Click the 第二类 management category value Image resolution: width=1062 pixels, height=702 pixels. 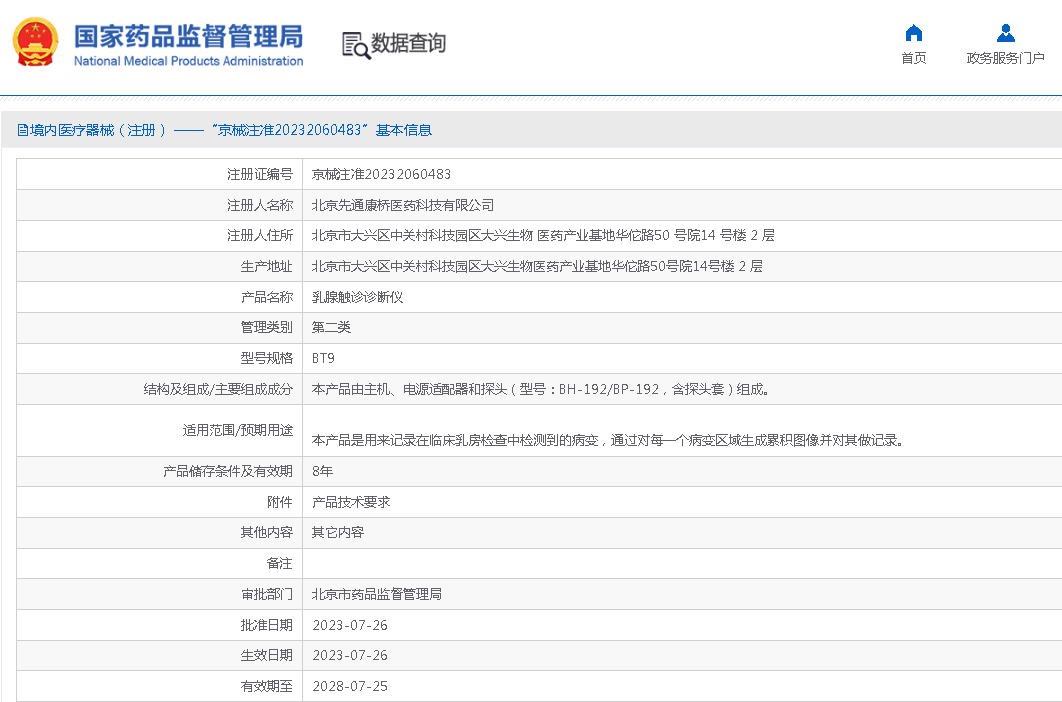tap(331, 327)
